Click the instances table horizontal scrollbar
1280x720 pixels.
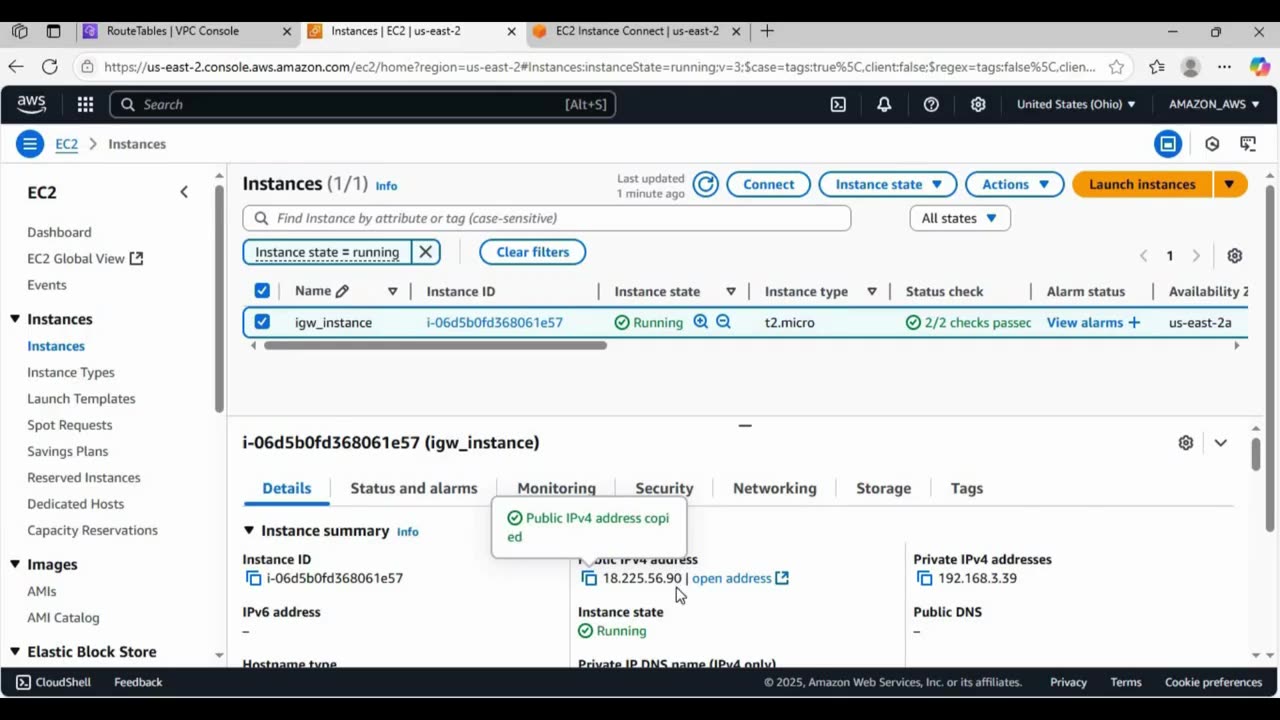(435, 346)
